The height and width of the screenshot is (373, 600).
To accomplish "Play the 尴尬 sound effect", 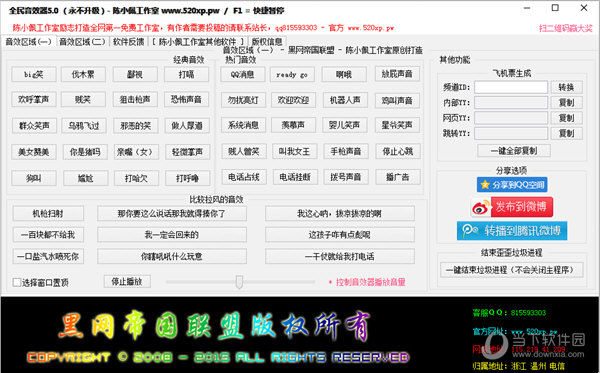I will 85,178.
